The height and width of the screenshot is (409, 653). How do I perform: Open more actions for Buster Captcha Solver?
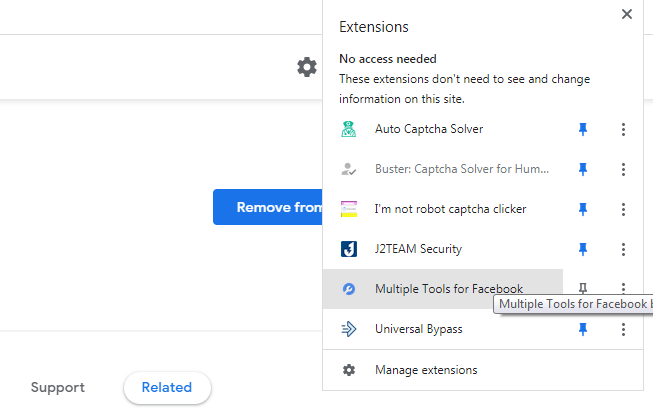(x=623, y=169)
